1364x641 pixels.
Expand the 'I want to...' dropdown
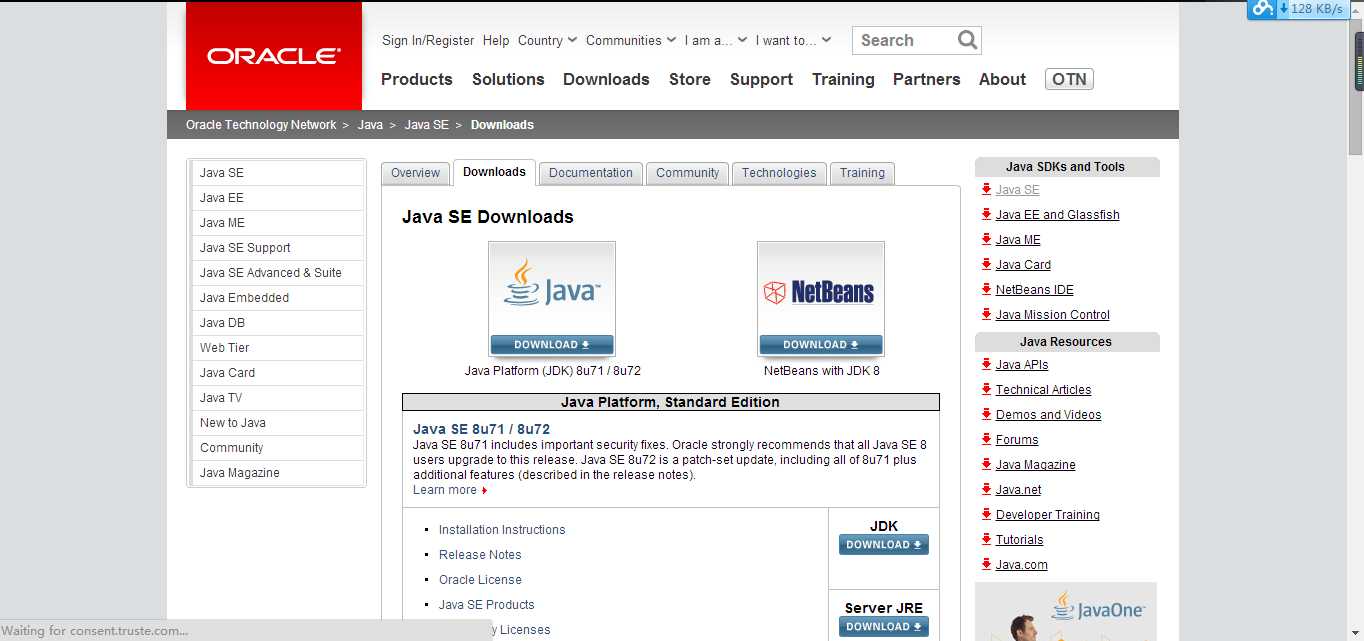pyautogui.click(x=793, y=40)
